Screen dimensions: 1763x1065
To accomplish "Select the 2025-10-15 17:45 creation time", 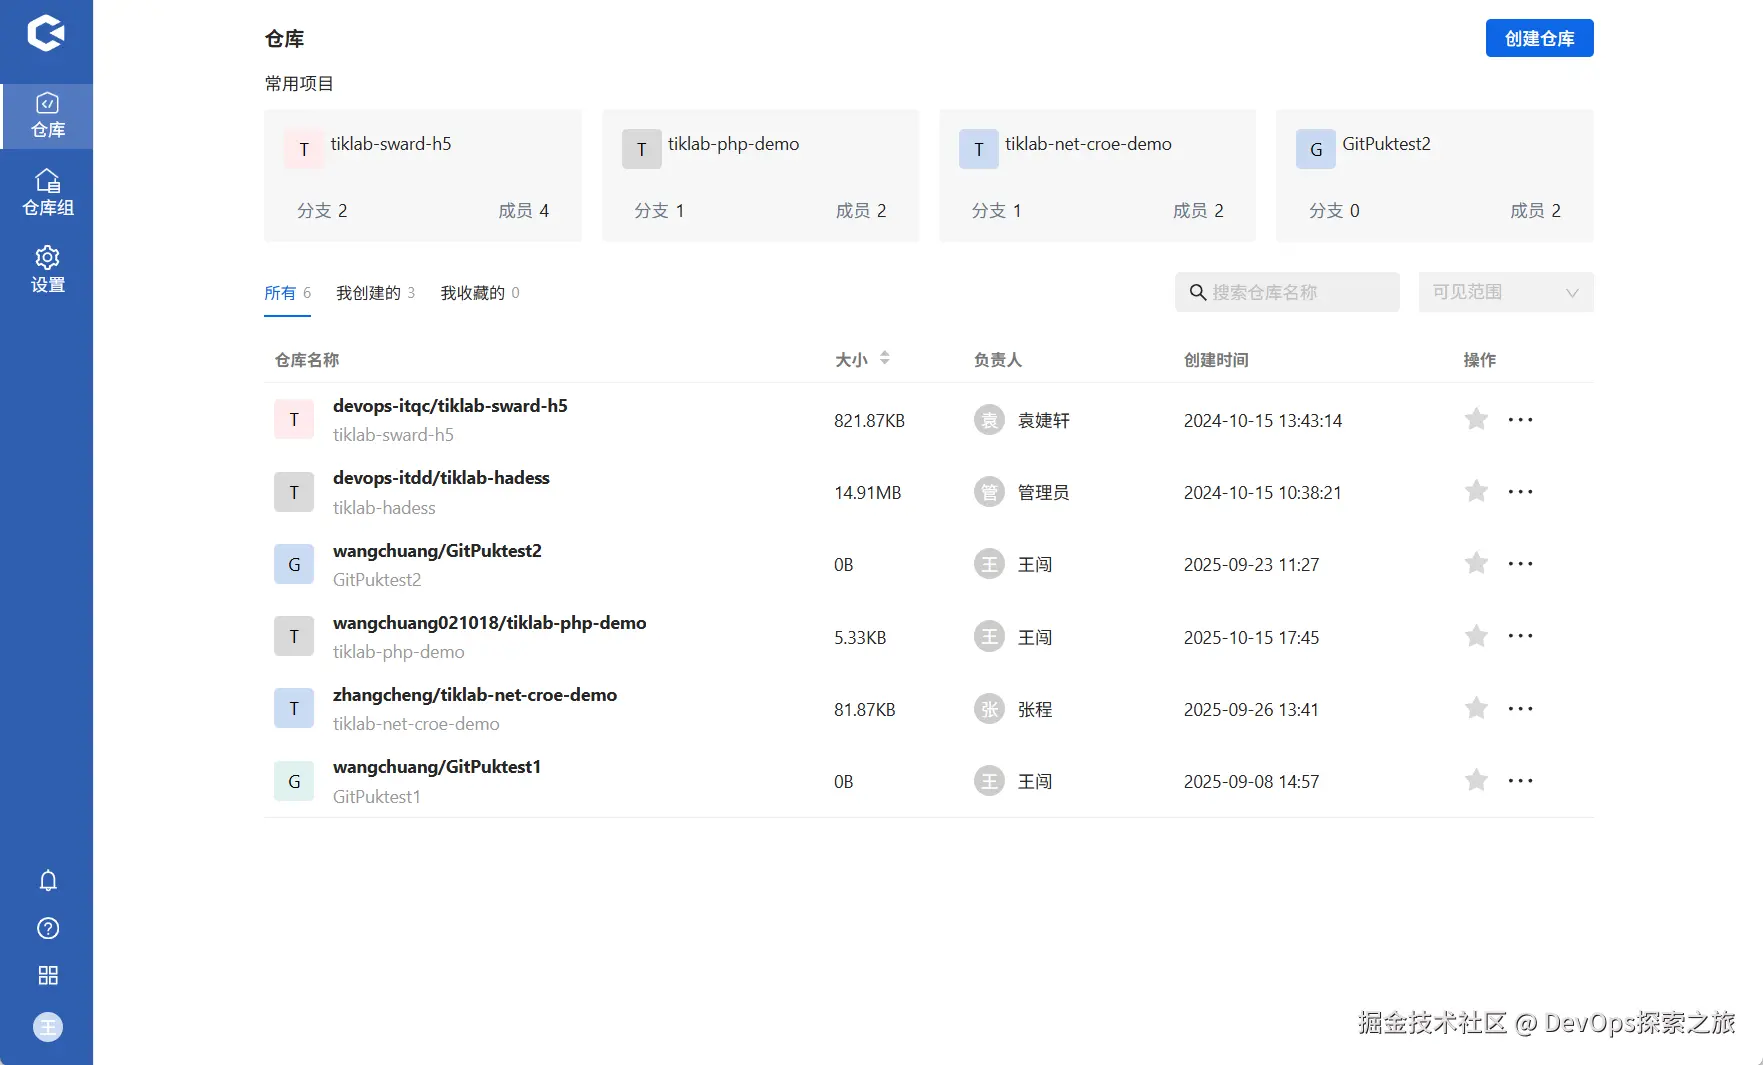I will tap(1252, 638).
